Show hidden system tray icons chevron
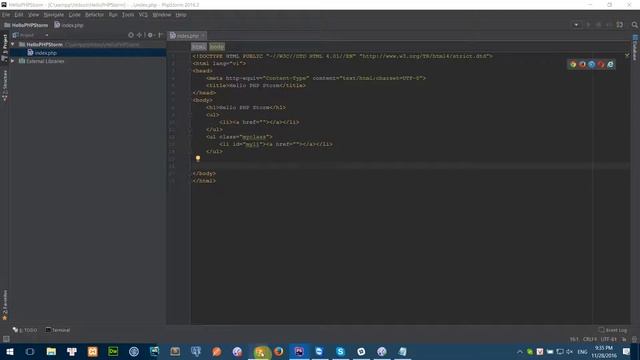This screenshot has height=360, width=640. (x=520, y=351)
